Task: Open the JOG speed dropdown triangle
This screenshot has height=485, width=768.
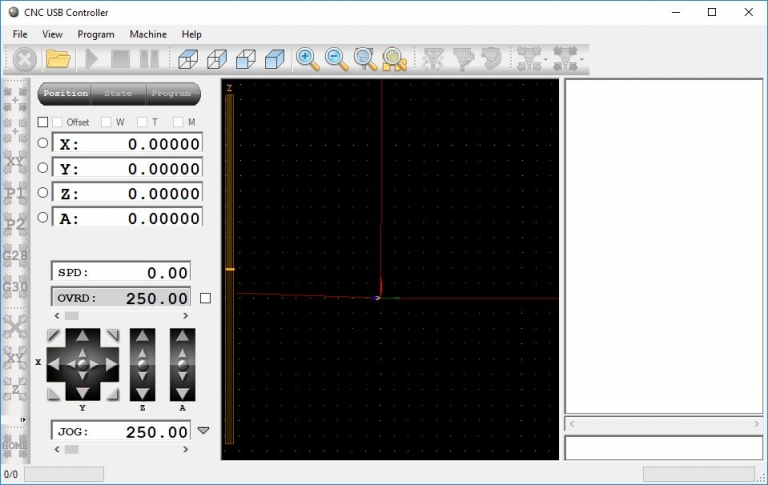Action: [203, 431]
